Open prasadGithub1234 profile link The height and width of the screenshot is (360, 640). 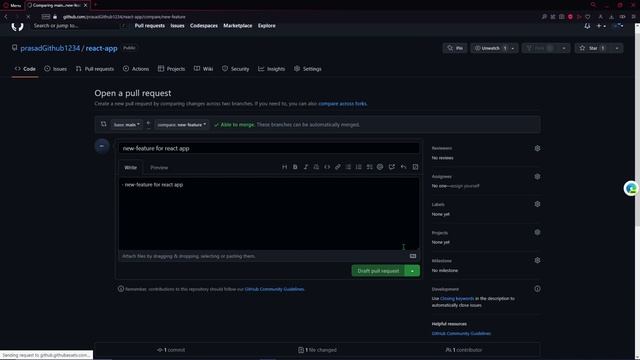coord(50,48)
